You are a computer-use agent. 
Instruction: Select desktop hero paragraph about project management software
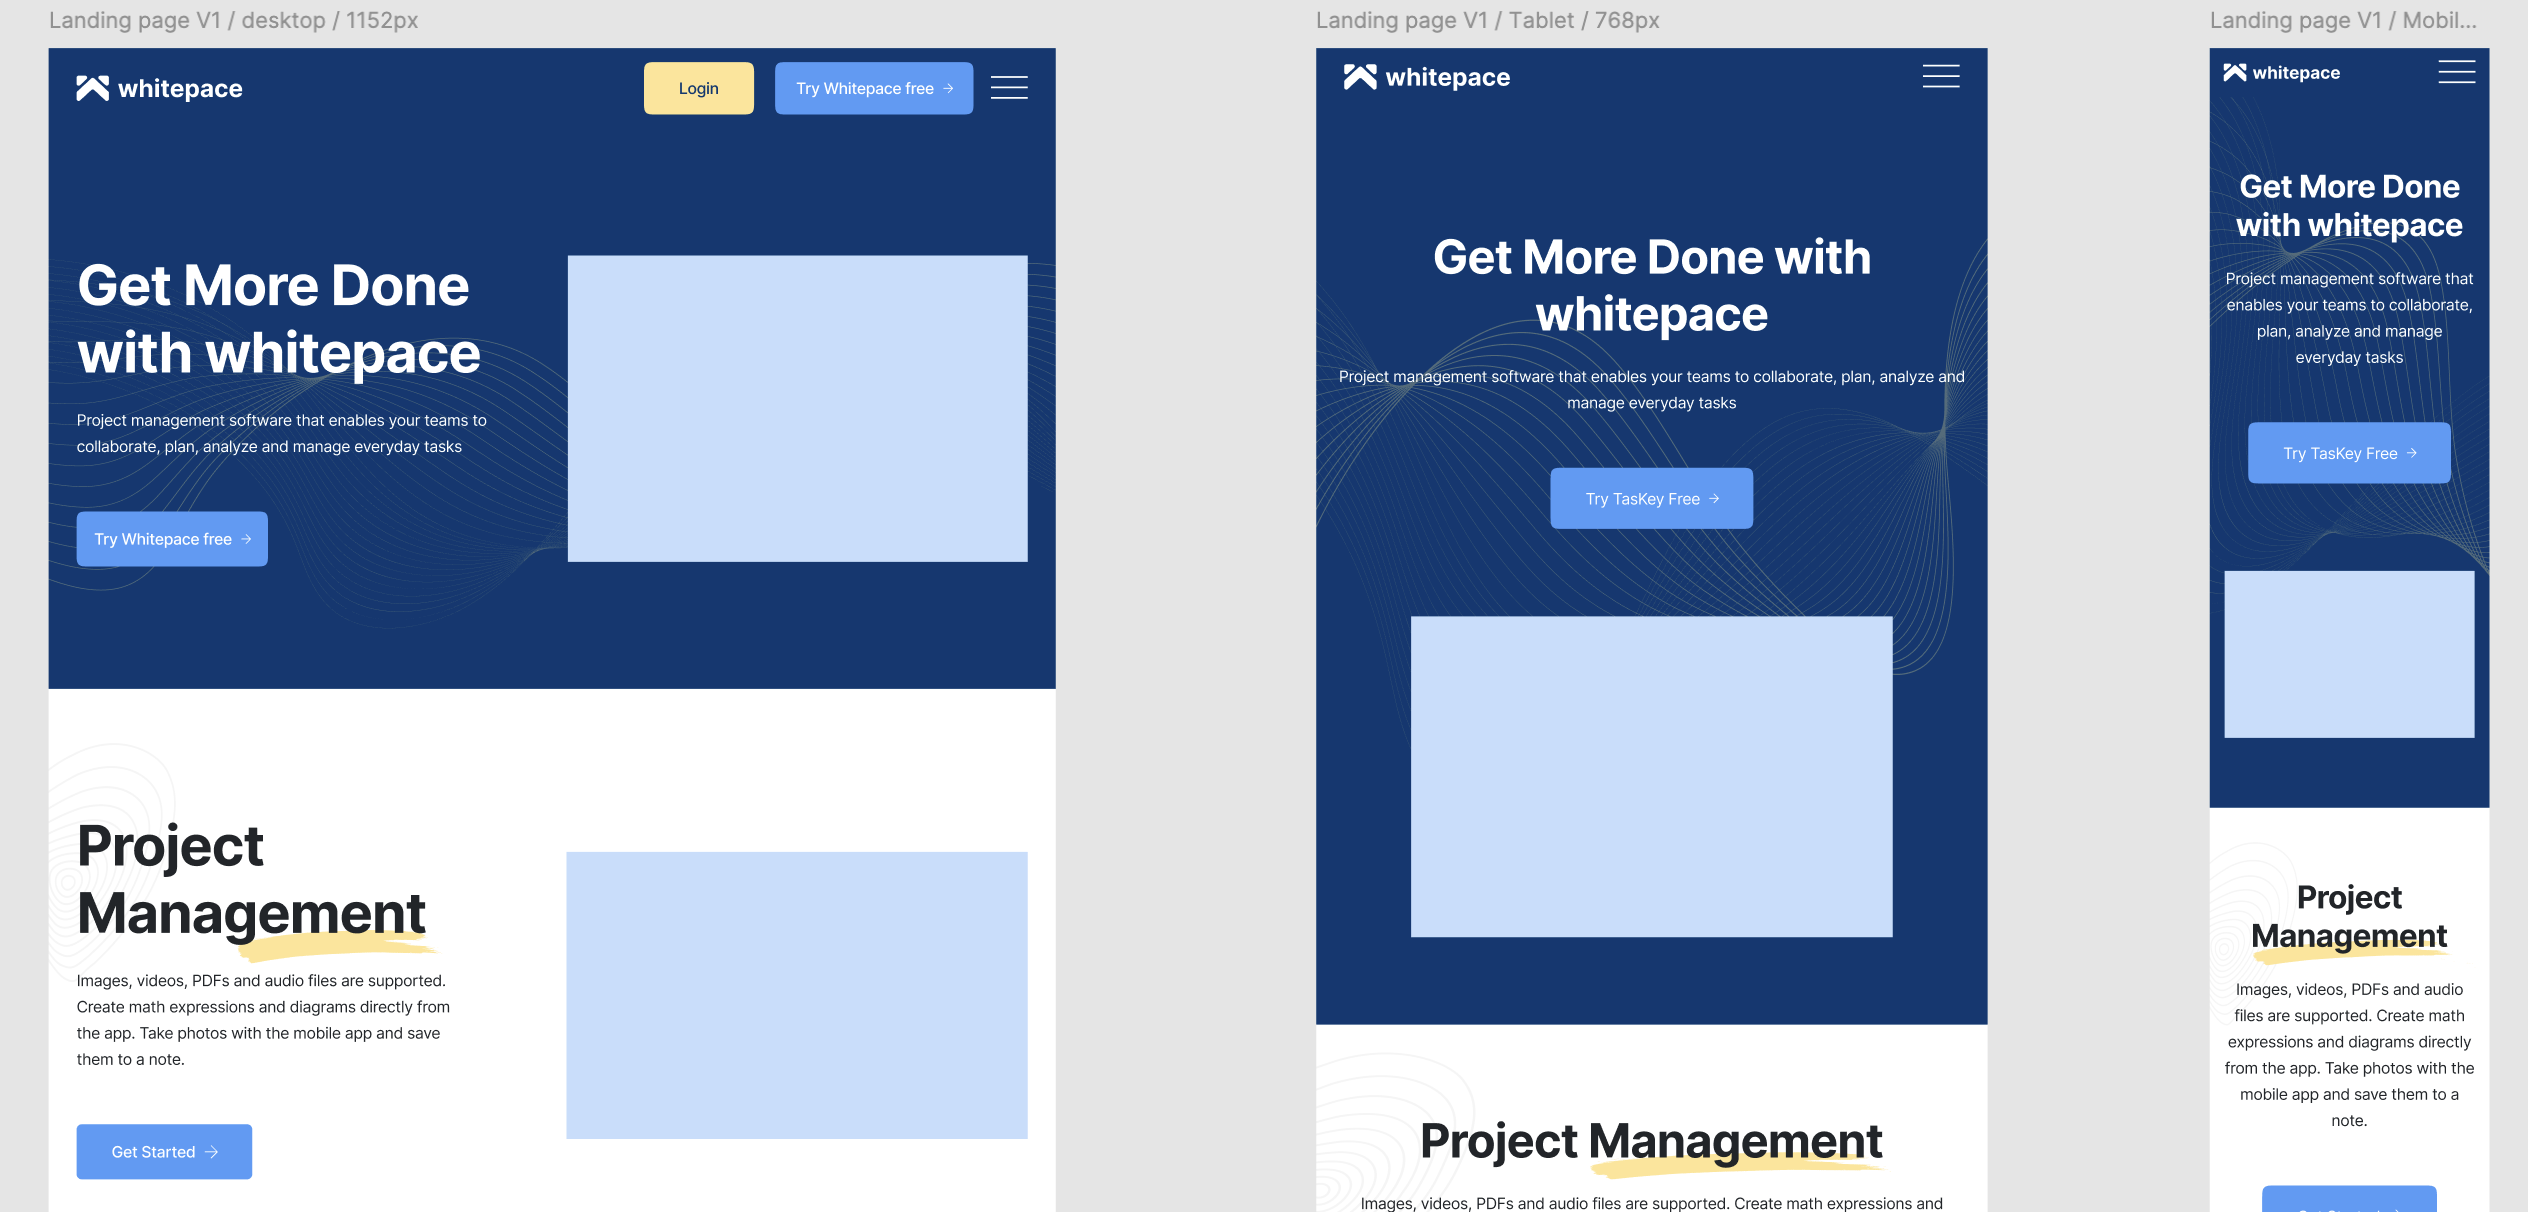click(282, 433)
